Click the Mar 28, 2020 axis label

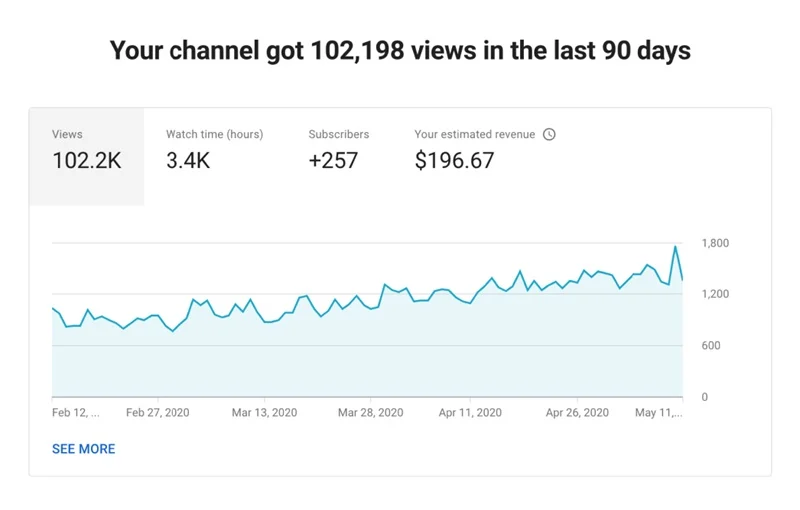pos(370,412)
